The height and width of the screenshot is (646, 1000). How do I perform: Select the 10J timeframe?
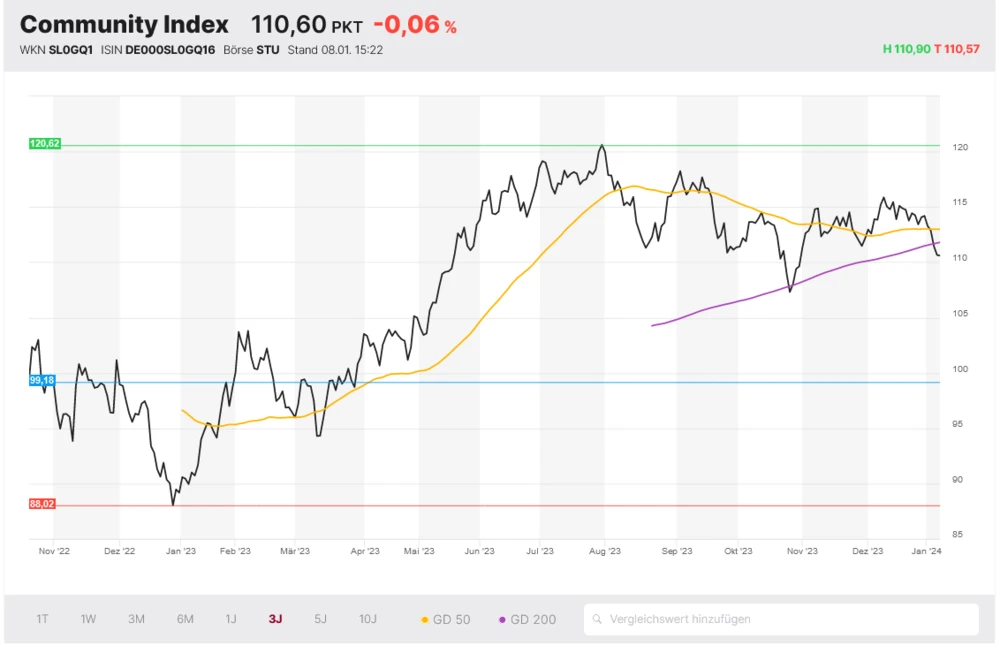[367, 620]
